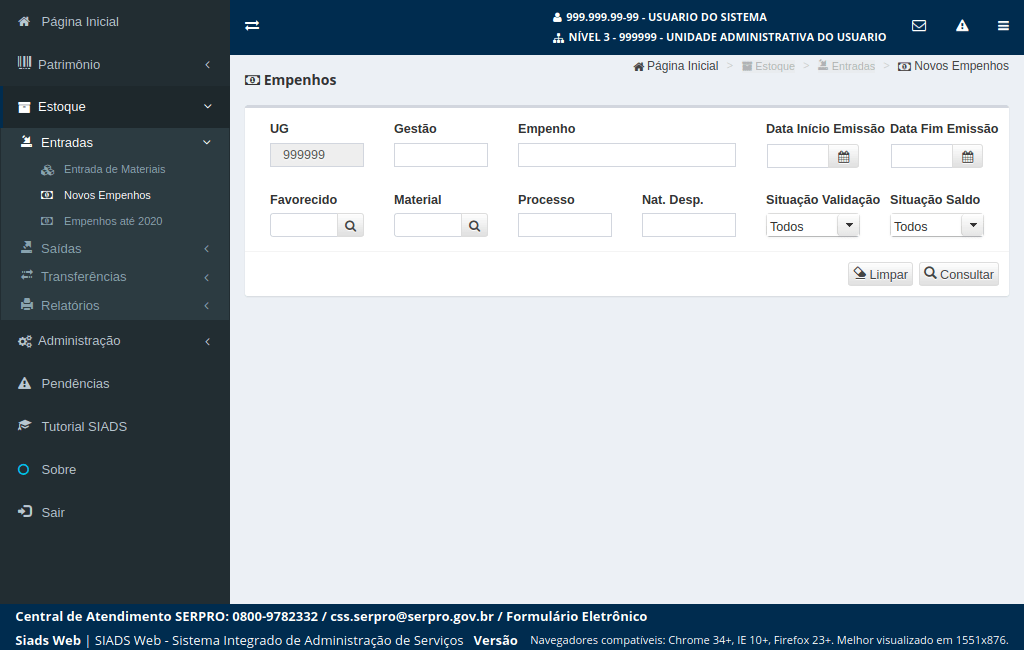Click the Empenho input field
This screenshot has height=650, width=1024.
coord(627,155)
